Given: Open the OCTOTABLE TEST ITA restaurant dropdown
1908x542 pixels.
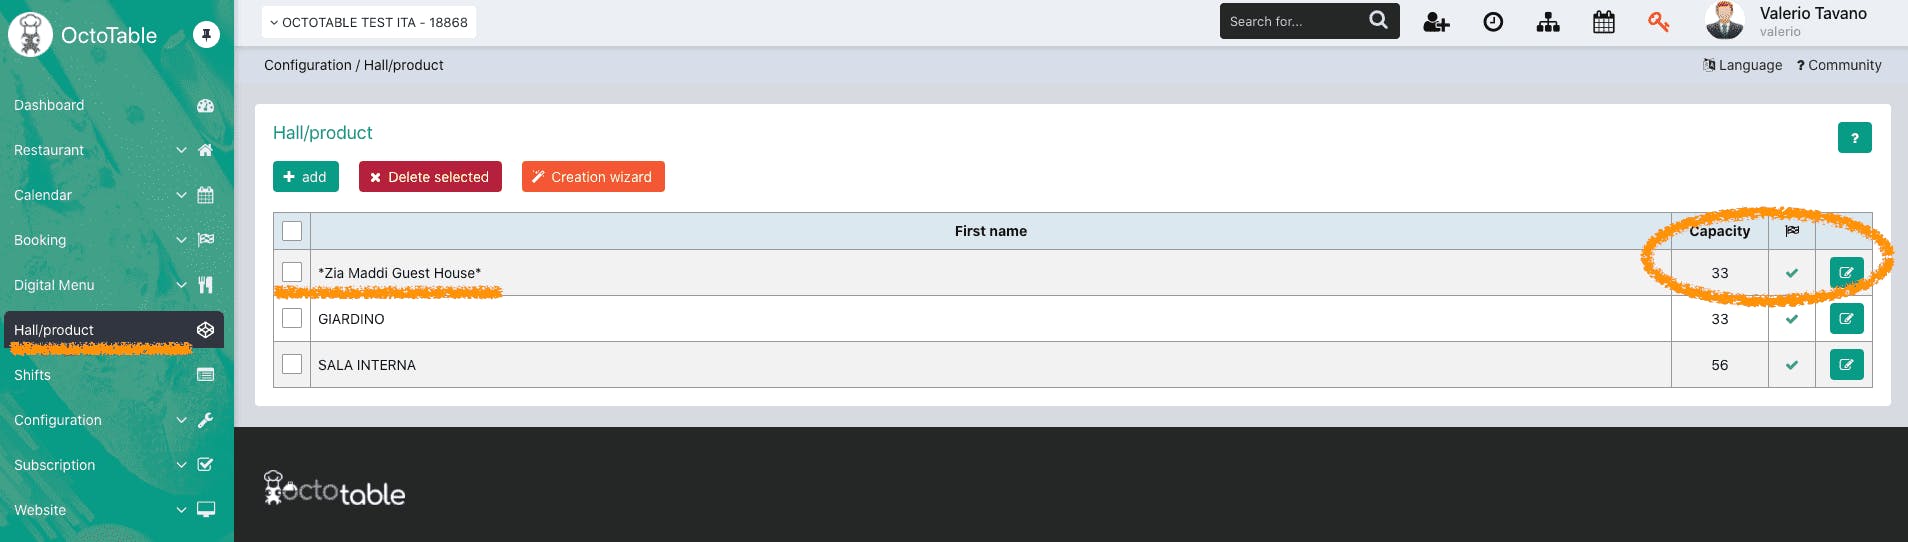Looking at the screenshot, I should [369, 22].
